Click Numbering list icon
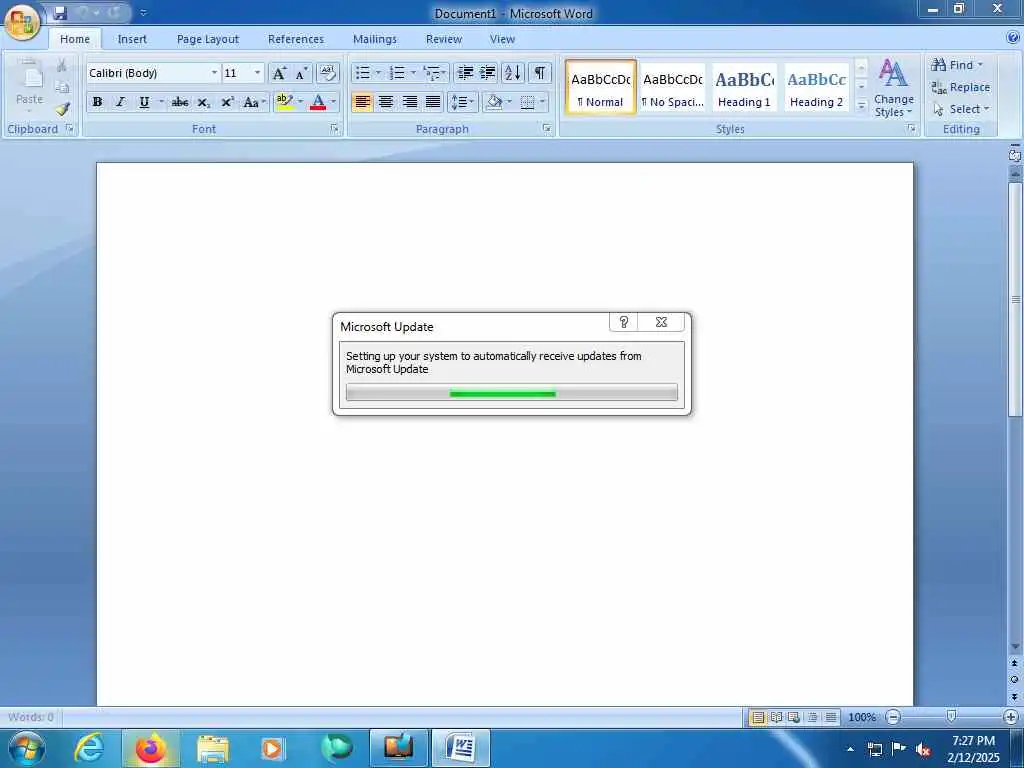1024x768 pixels. point(397,72)
